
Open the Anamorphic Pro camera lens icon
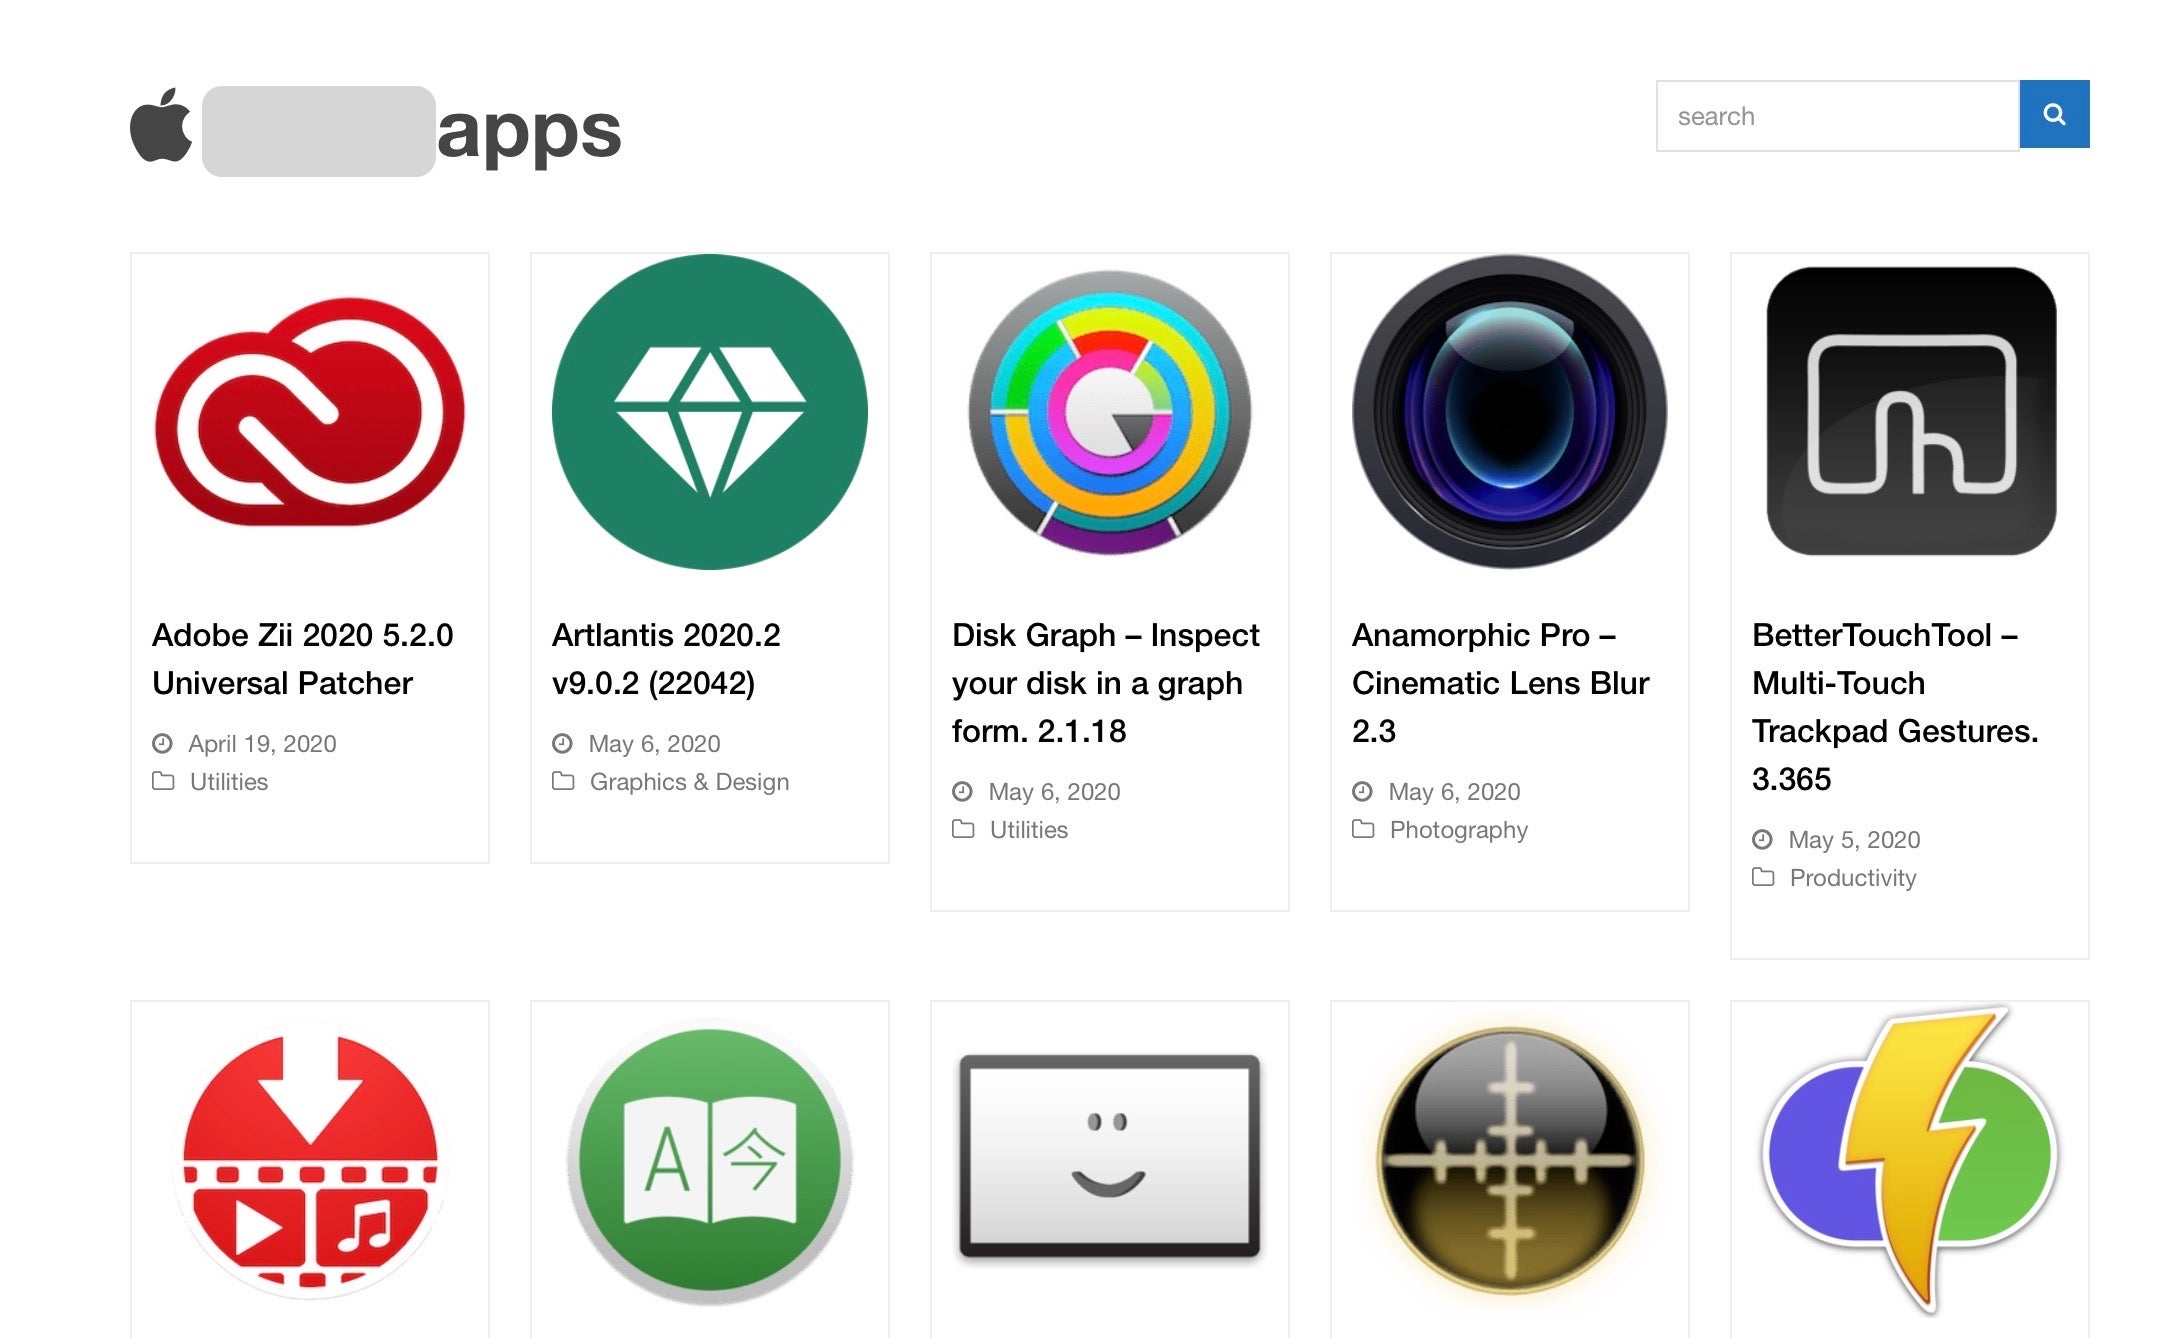click(1509, 412)
